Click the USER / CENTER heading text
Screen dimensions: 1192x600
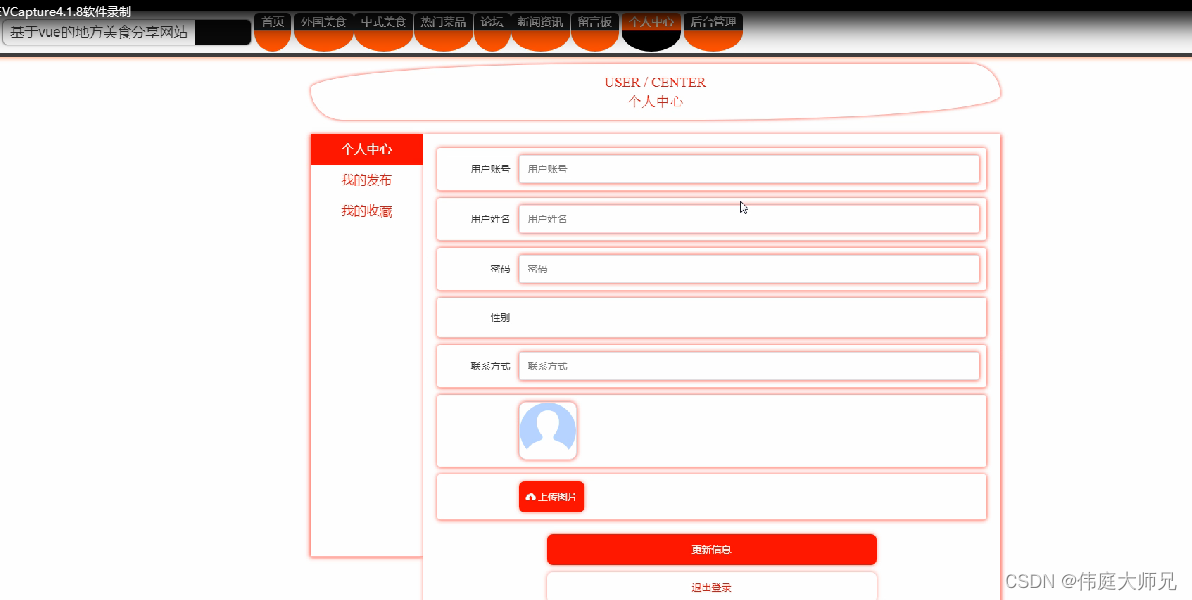655,82
